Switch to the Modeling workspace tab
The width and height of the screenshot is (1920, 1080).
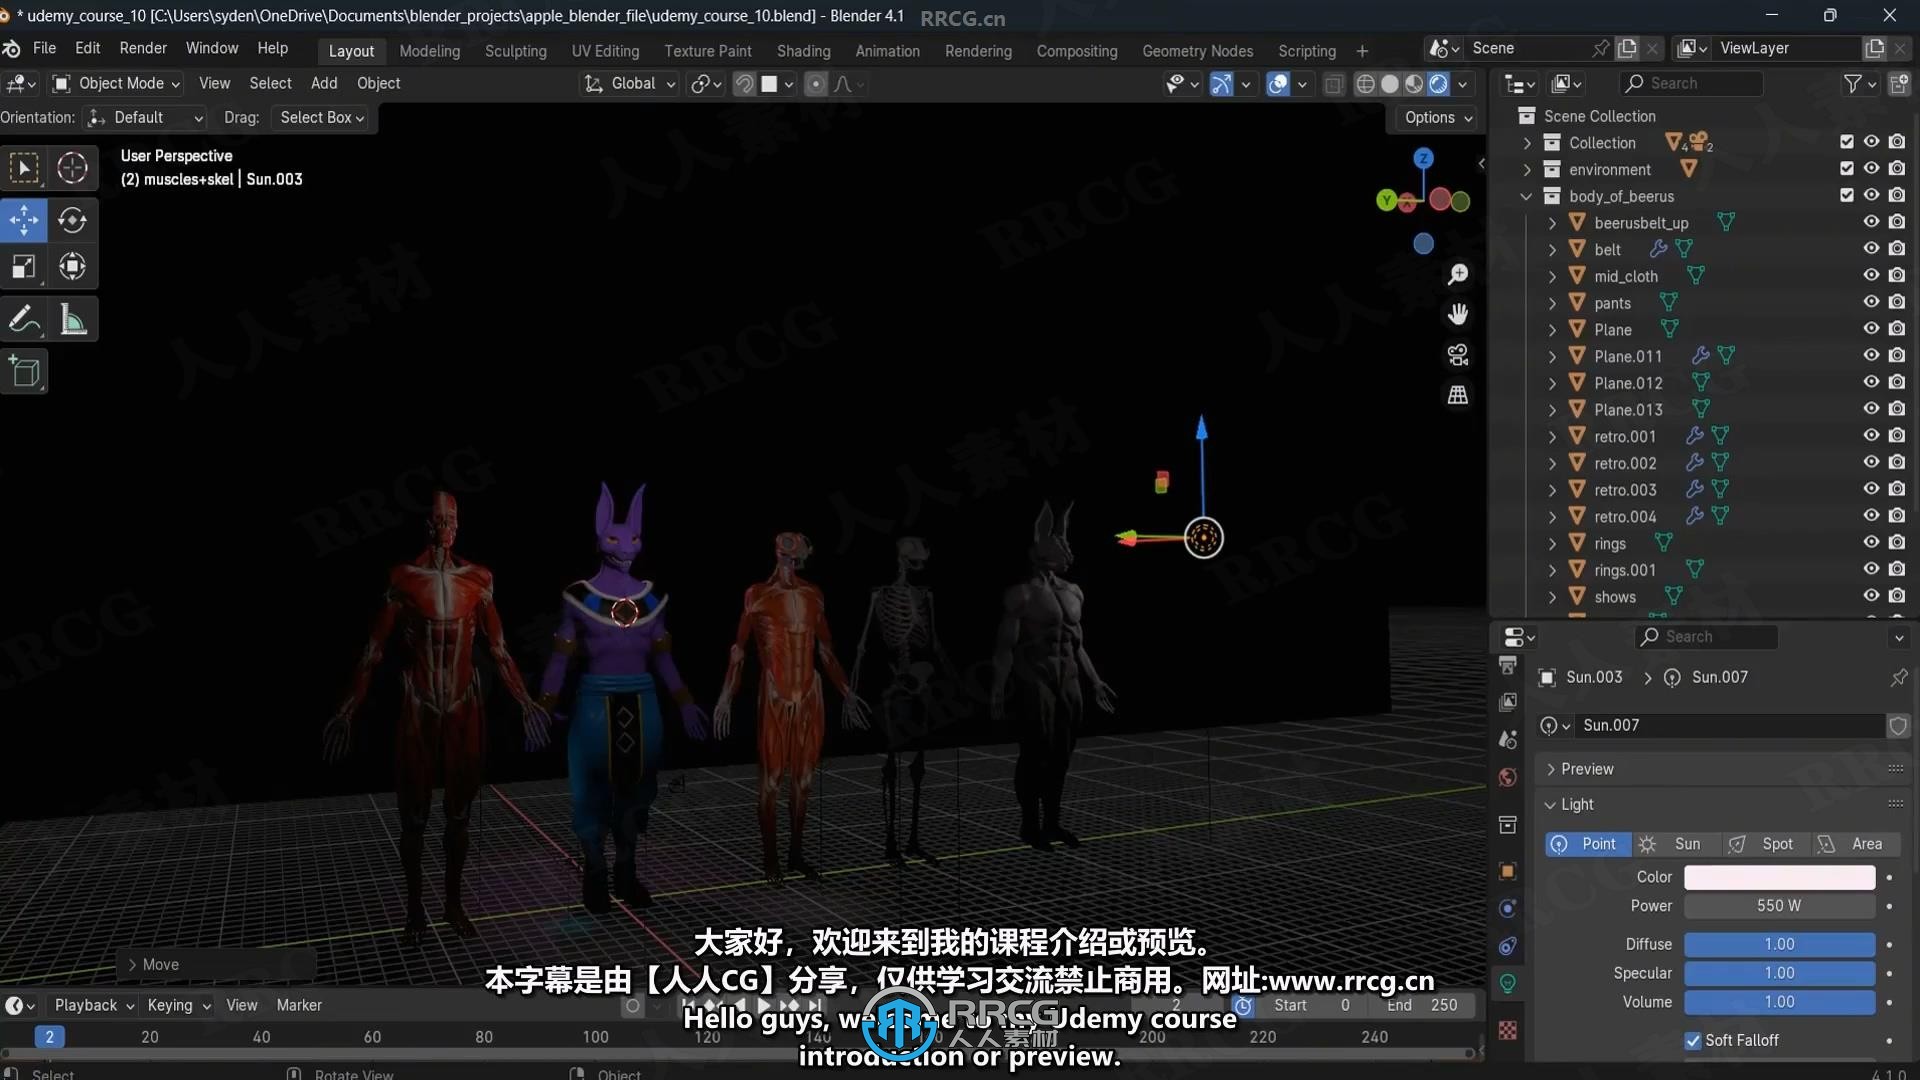click(x=430, y=51)
